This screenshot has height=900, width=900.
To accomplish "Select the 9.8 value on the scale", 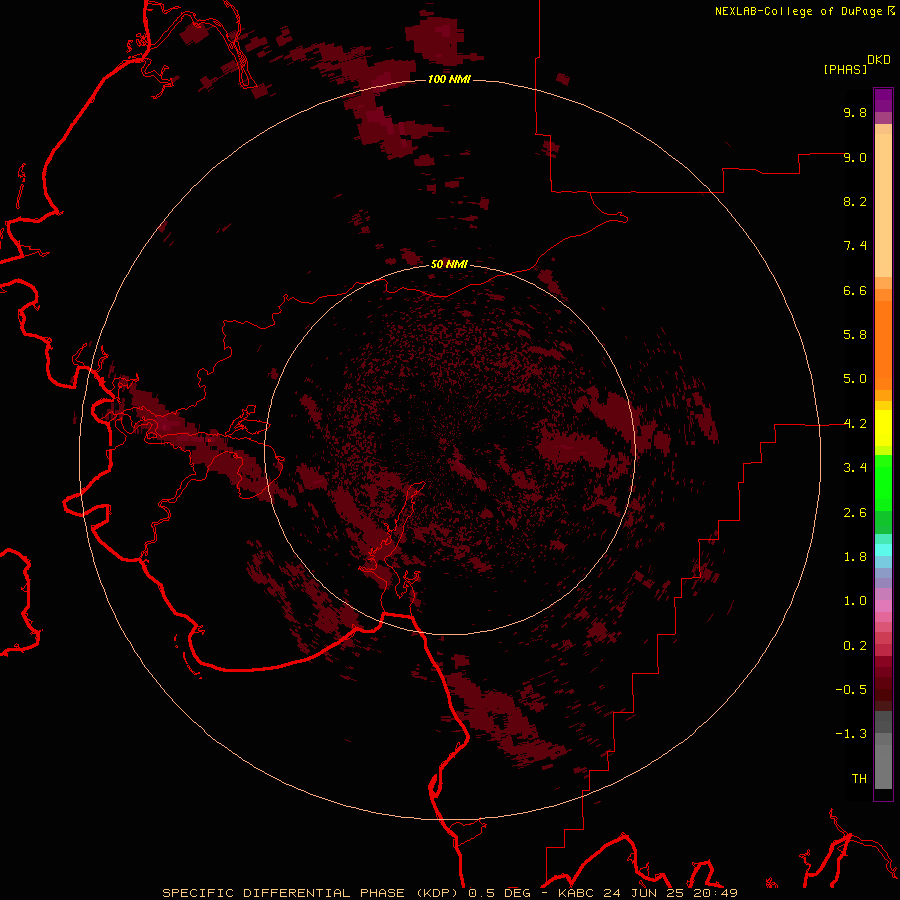I will (x=855, y=112).
